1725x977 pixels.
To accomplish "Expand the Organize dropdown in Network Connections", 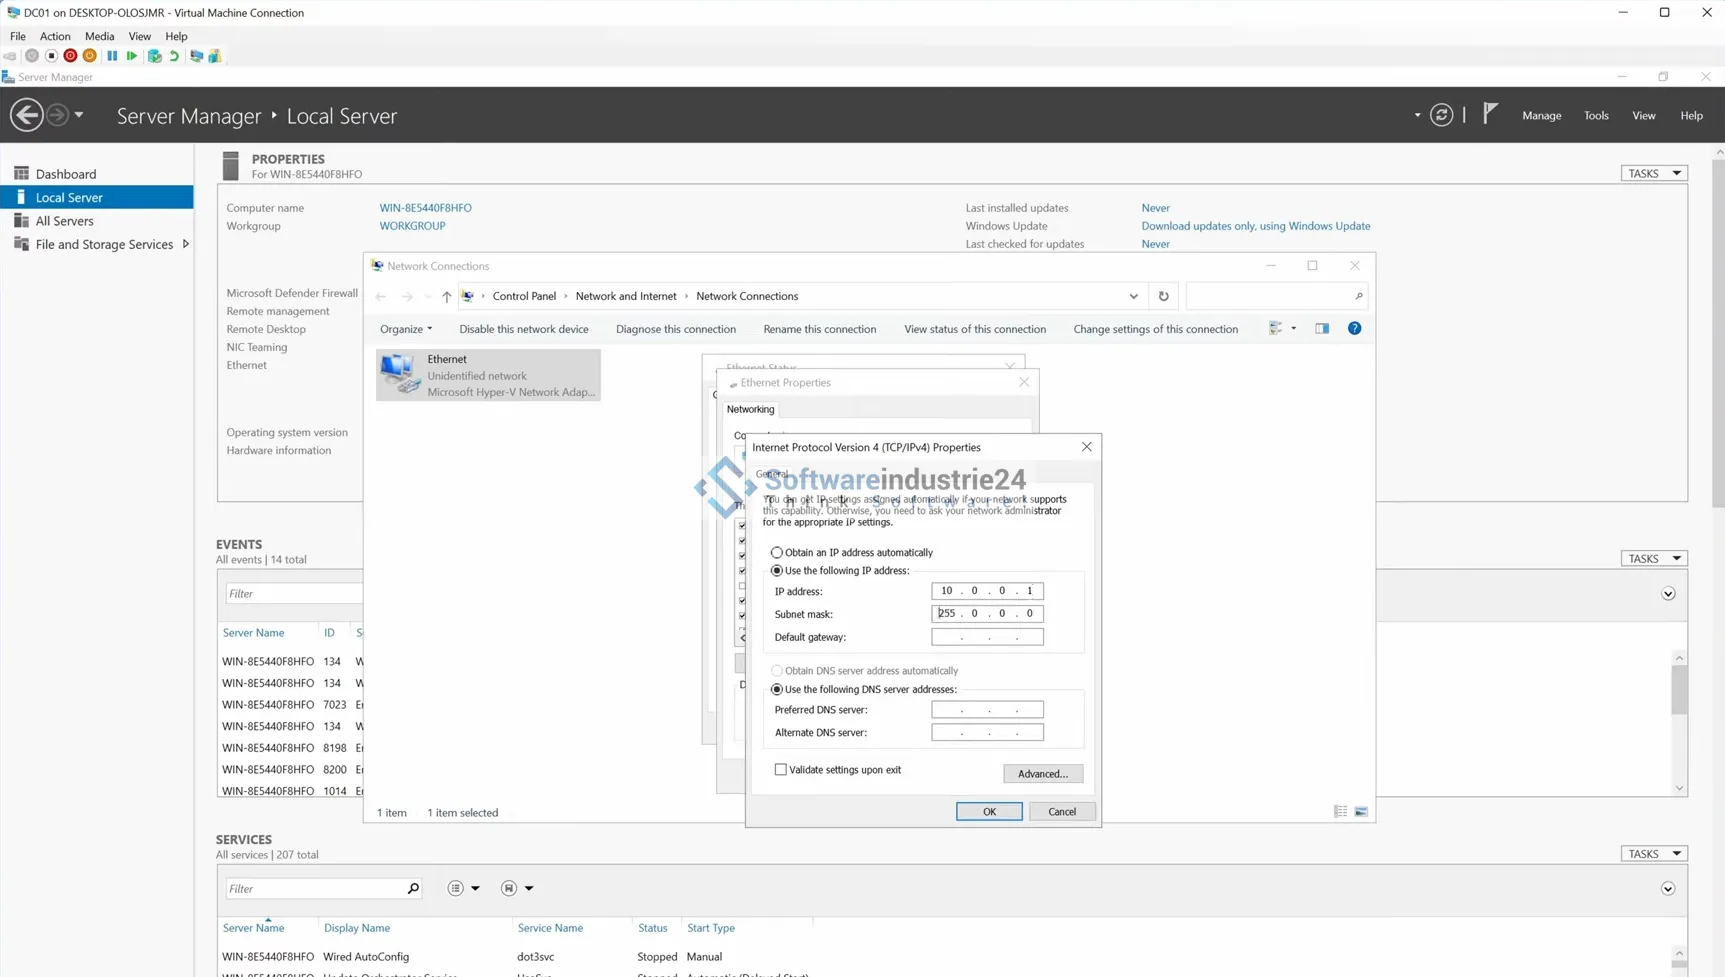I will coord(406,329).
